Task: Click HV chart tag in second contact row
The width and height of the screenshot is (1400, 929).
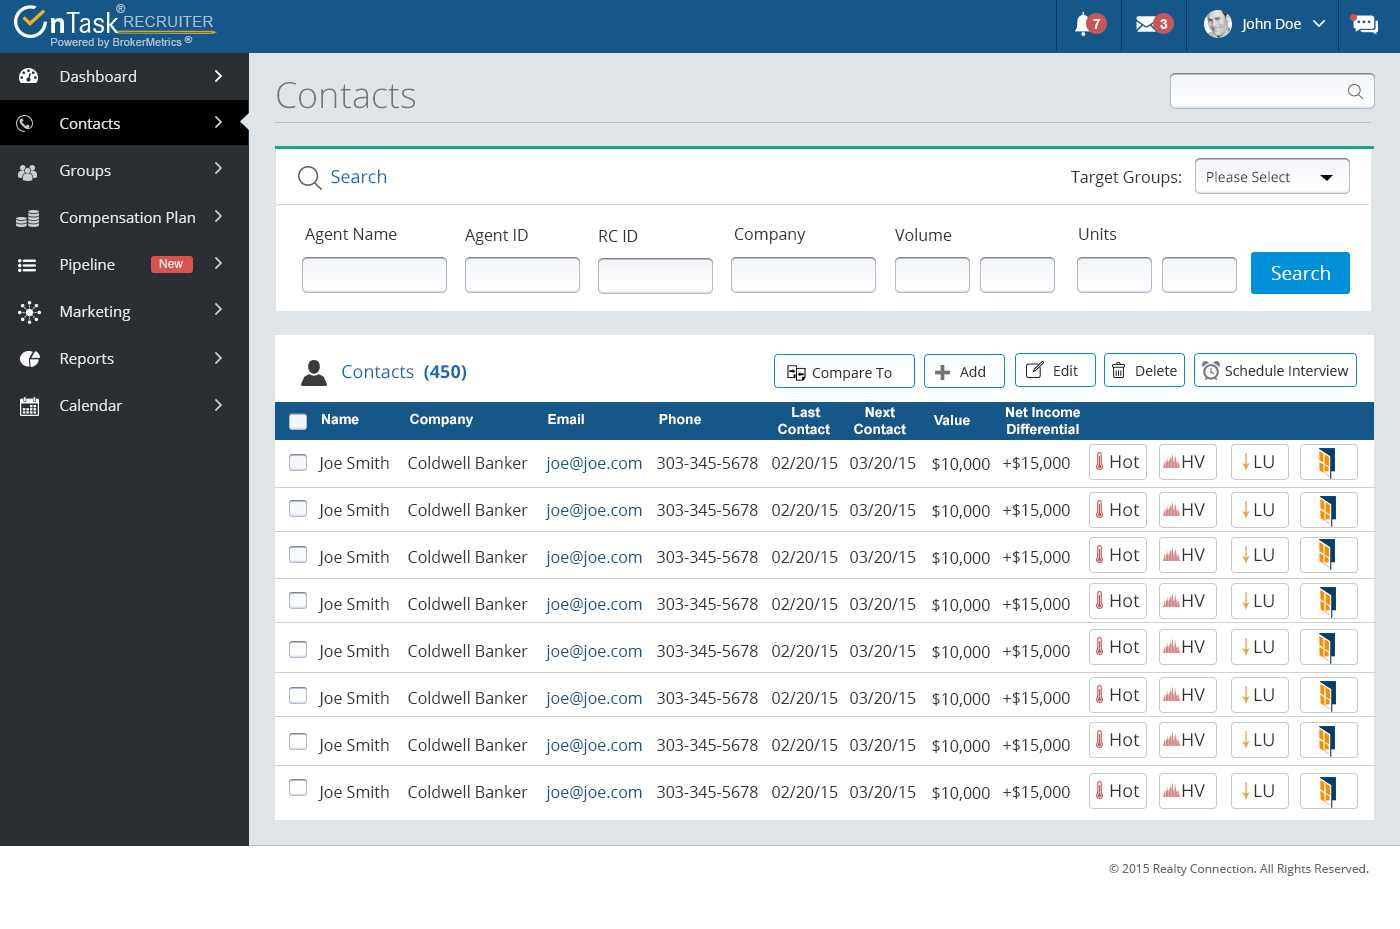Action: pyautogui.click(x=1187, y=510)
